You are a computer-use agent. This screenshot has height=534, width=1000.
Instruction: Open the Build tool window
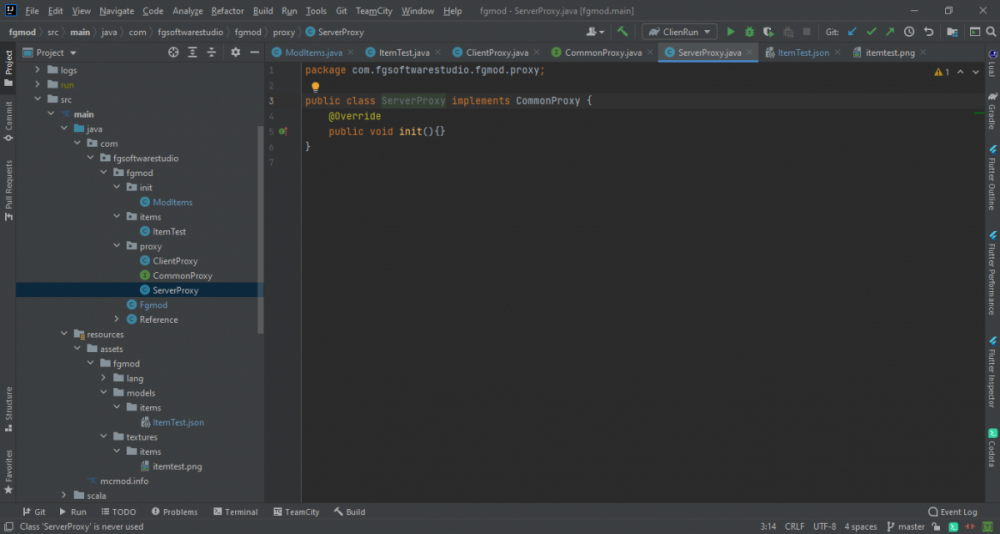[x=349, y=512]
